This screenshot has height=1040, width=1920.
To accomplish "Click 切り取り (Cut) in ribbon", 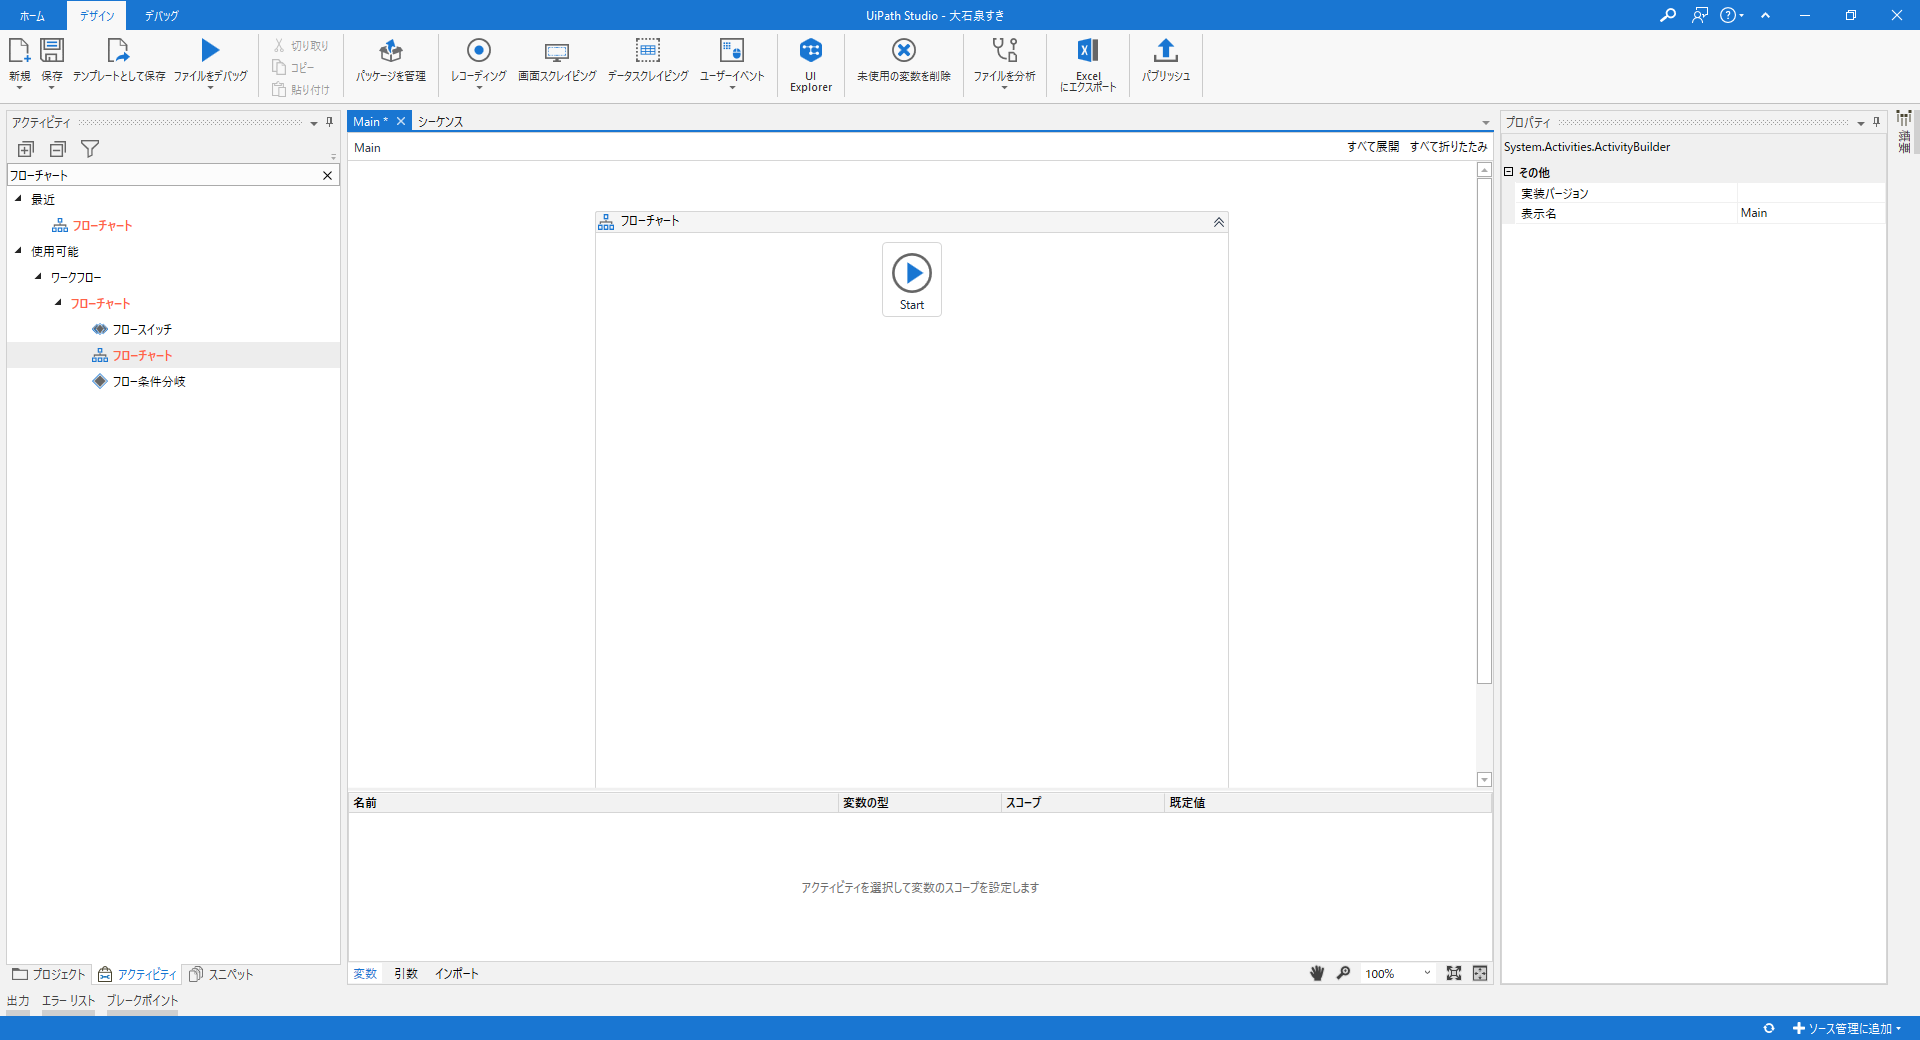I will 301,46.
